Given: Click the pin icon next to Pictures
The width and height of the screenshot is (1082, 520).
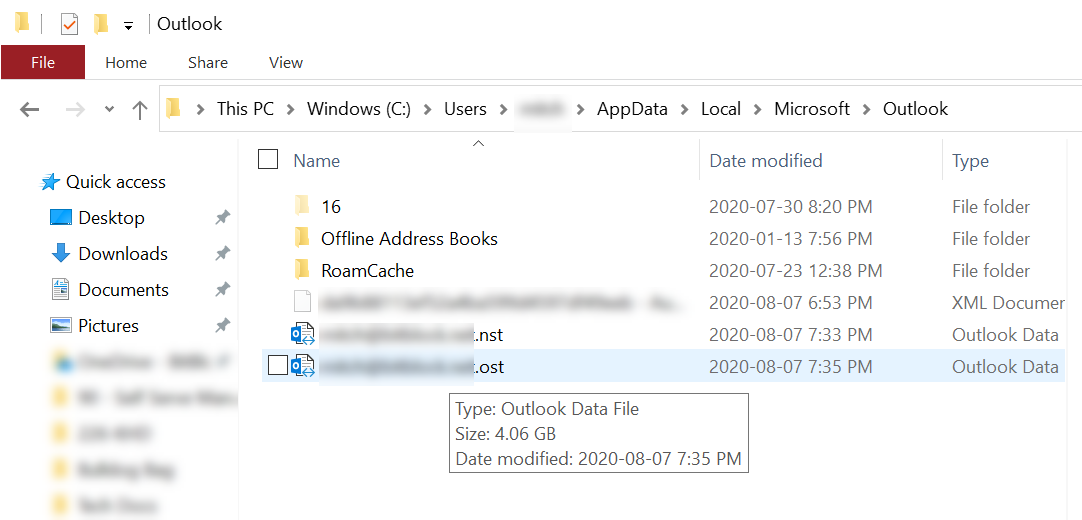Looking at the screenshot, I should [222, 326].
